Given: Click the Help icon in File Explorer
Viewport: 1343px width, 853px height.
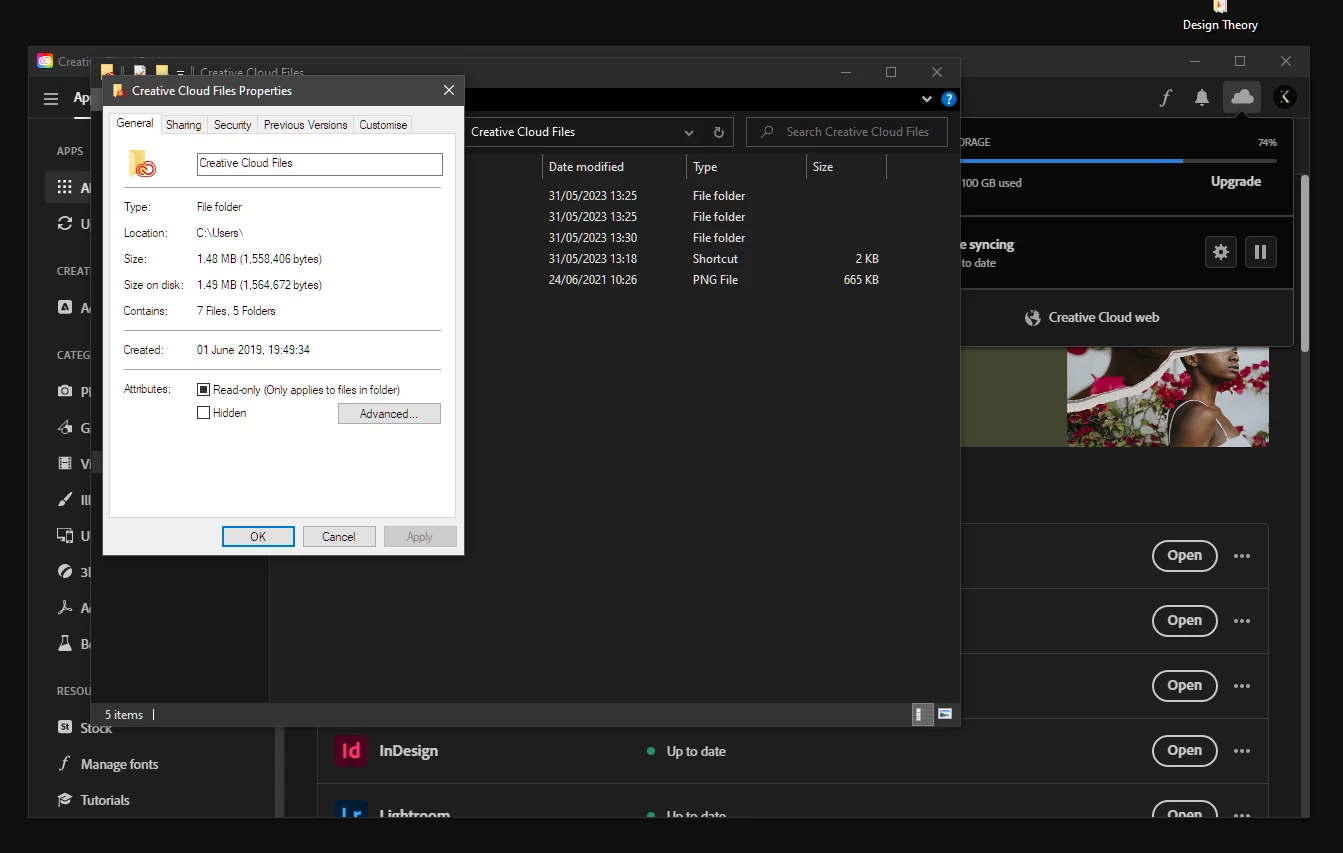Looking at the screenshot, I should pyautogui.click(x=949, y=99).
